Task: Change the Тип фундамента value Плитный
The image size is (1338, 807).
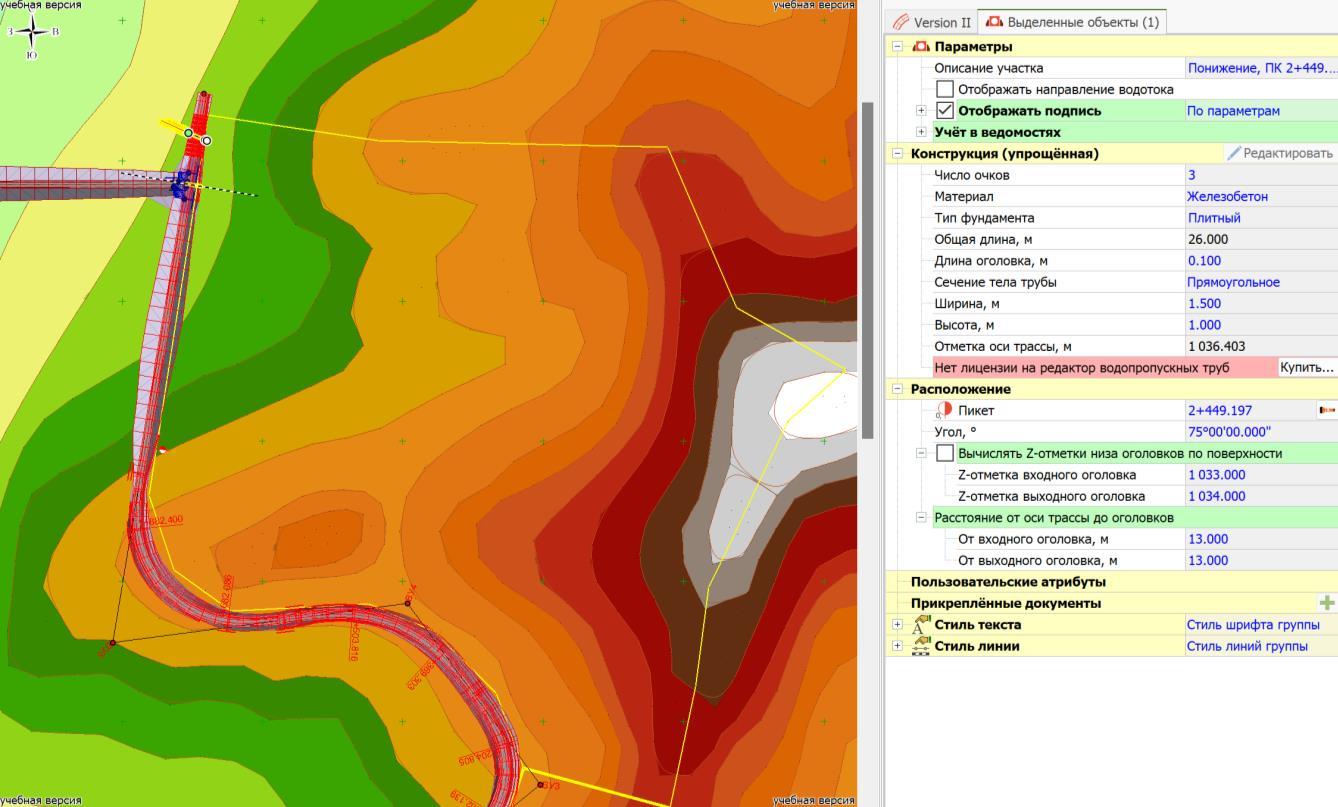Action: coord(1261,217)
